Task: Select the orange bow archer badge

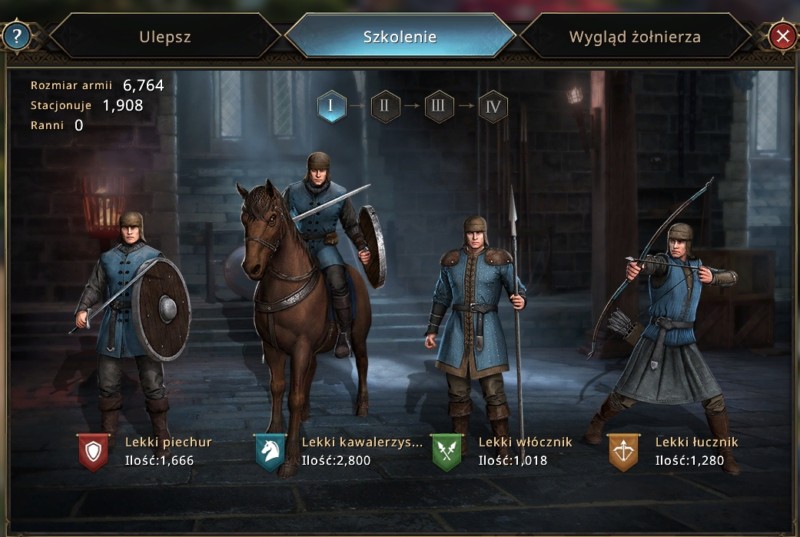Action: point(623,452)
